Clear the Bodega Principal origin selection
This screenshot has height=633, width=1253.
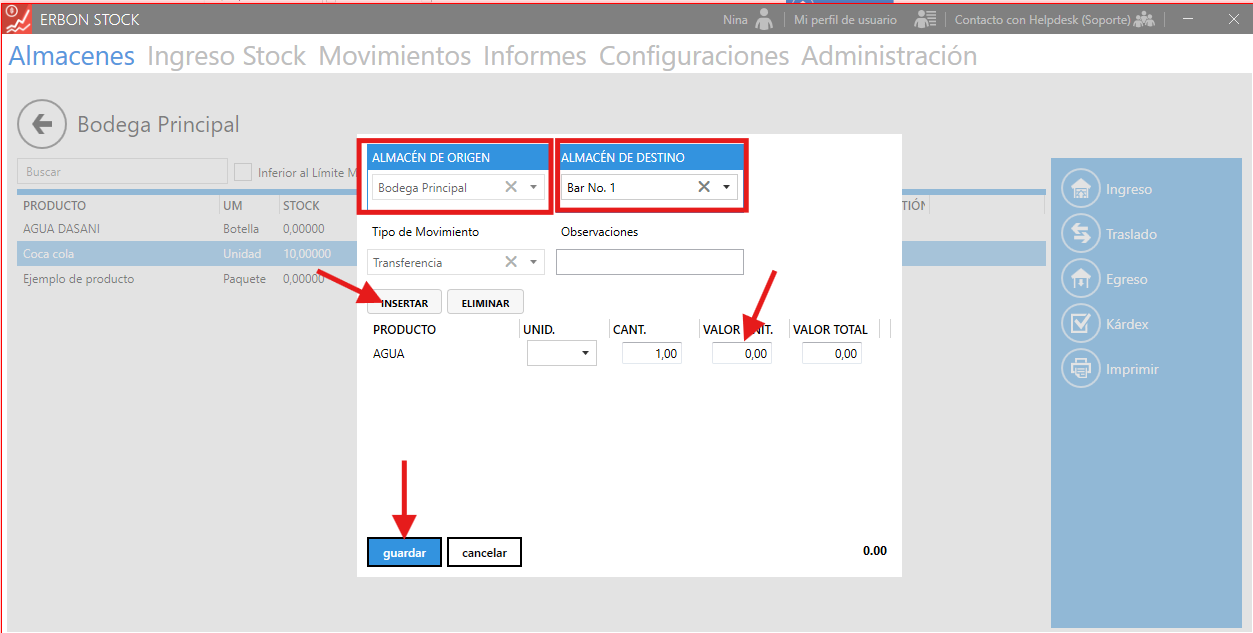(511, 187)
